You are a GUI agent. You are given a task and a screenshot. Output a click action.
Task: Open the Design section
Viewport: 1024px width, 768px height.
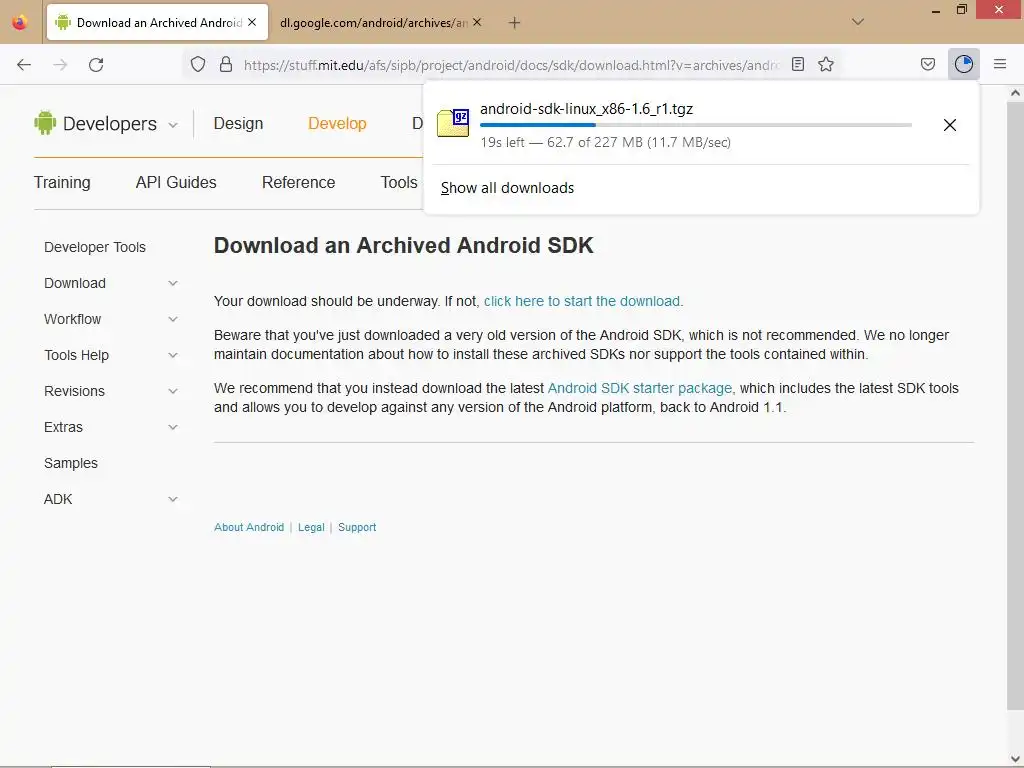point(238,123)
